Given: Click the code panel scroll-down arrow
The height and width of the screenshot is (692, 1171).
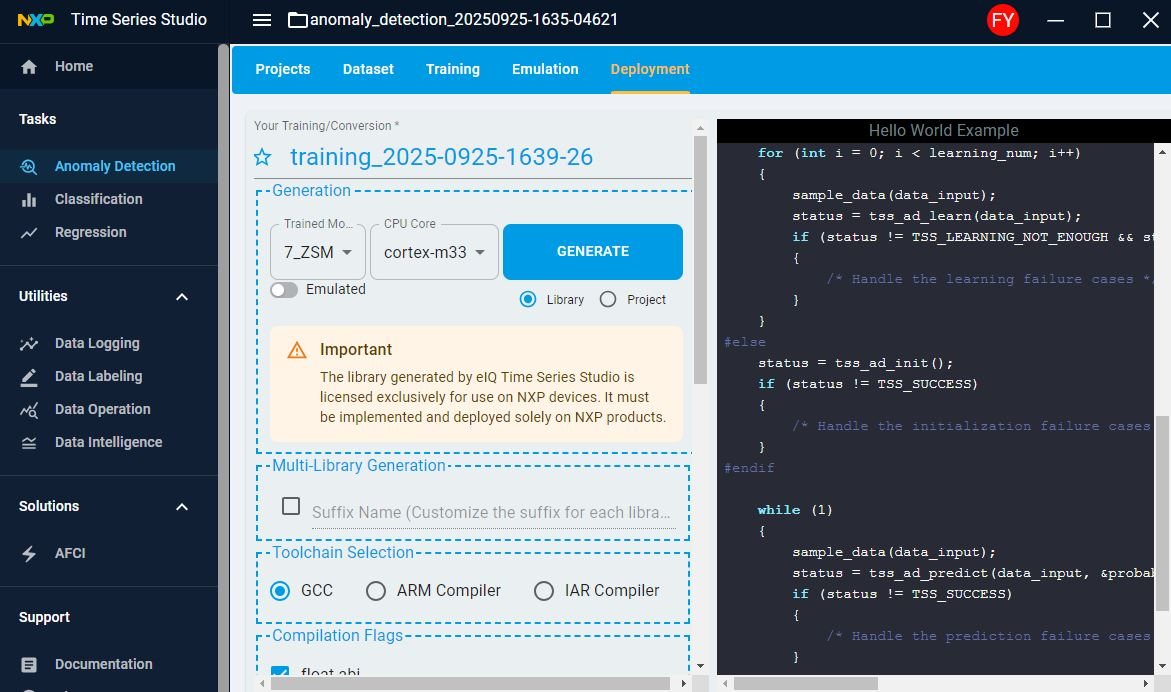Looking at the screenshot, I should 1162,666.
